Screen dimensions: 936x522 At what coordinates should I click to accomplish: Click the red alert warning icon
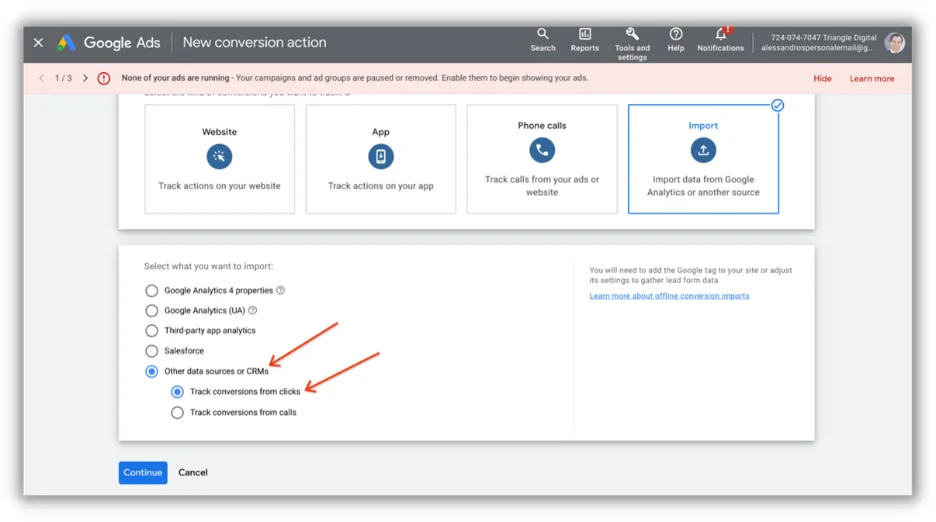coord(104,78)
